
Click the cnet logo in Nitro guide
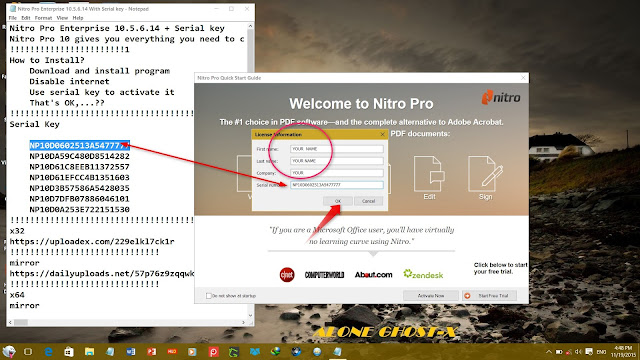[x=287, y=275]
